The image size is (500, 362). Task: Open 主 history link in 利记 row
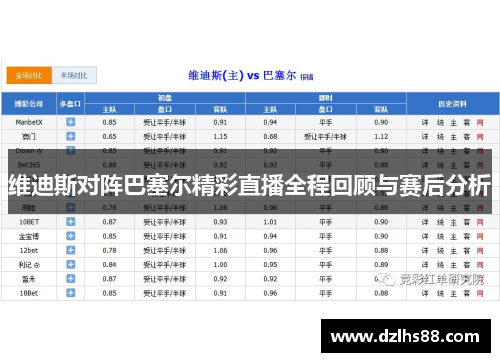pos(454,265)
